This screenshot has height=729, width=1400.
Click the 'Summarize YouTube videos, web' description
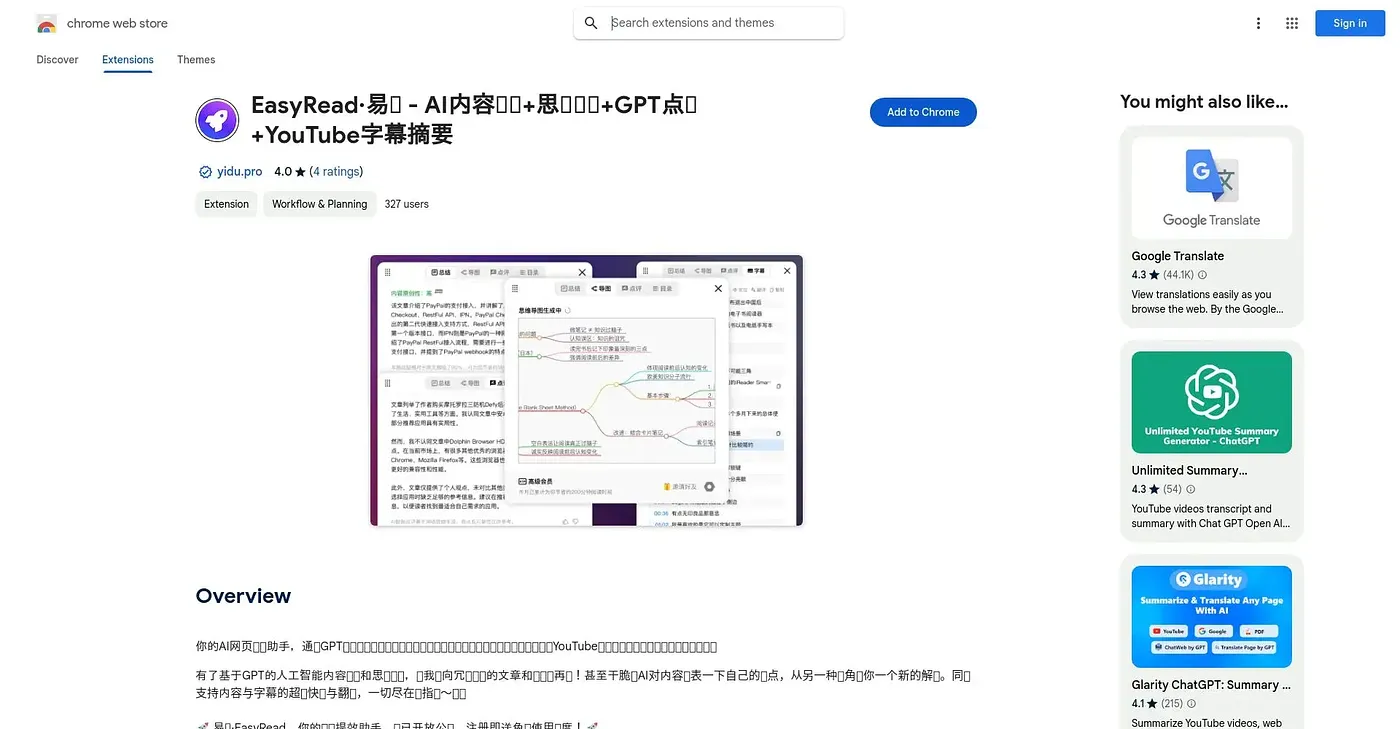tap(1207, 723)
